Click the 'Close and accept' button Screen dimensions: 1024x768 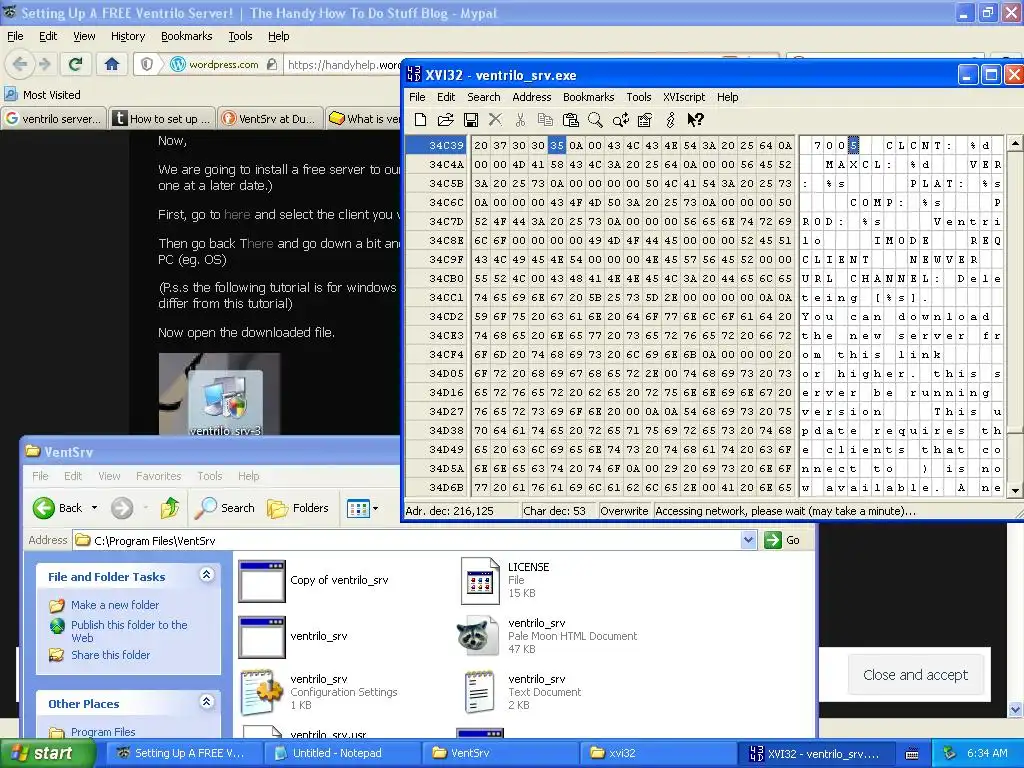(916, 675)
